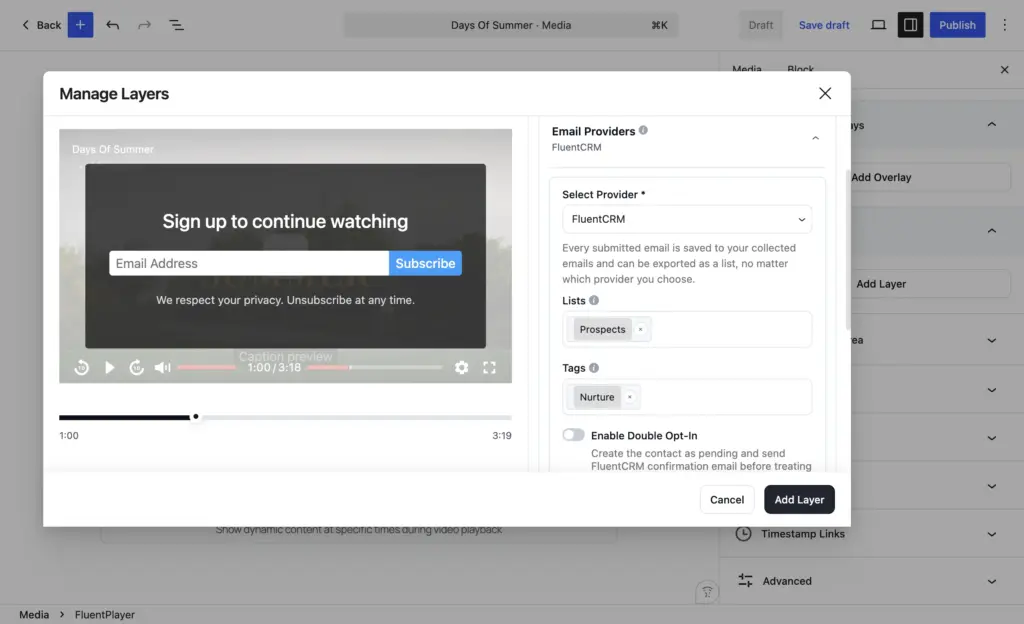Open the document overview list view

pyautogui.click(x=176, y=25)
